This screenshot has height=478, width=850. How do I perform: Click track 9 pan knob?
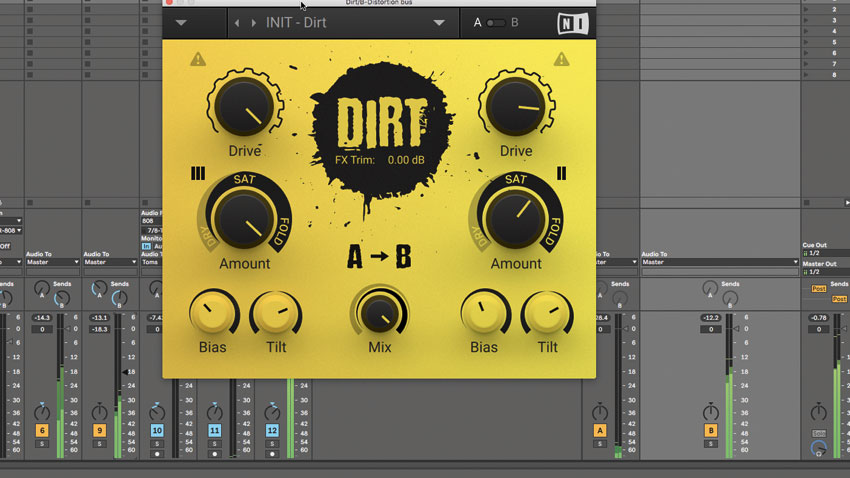pos(99,413)
